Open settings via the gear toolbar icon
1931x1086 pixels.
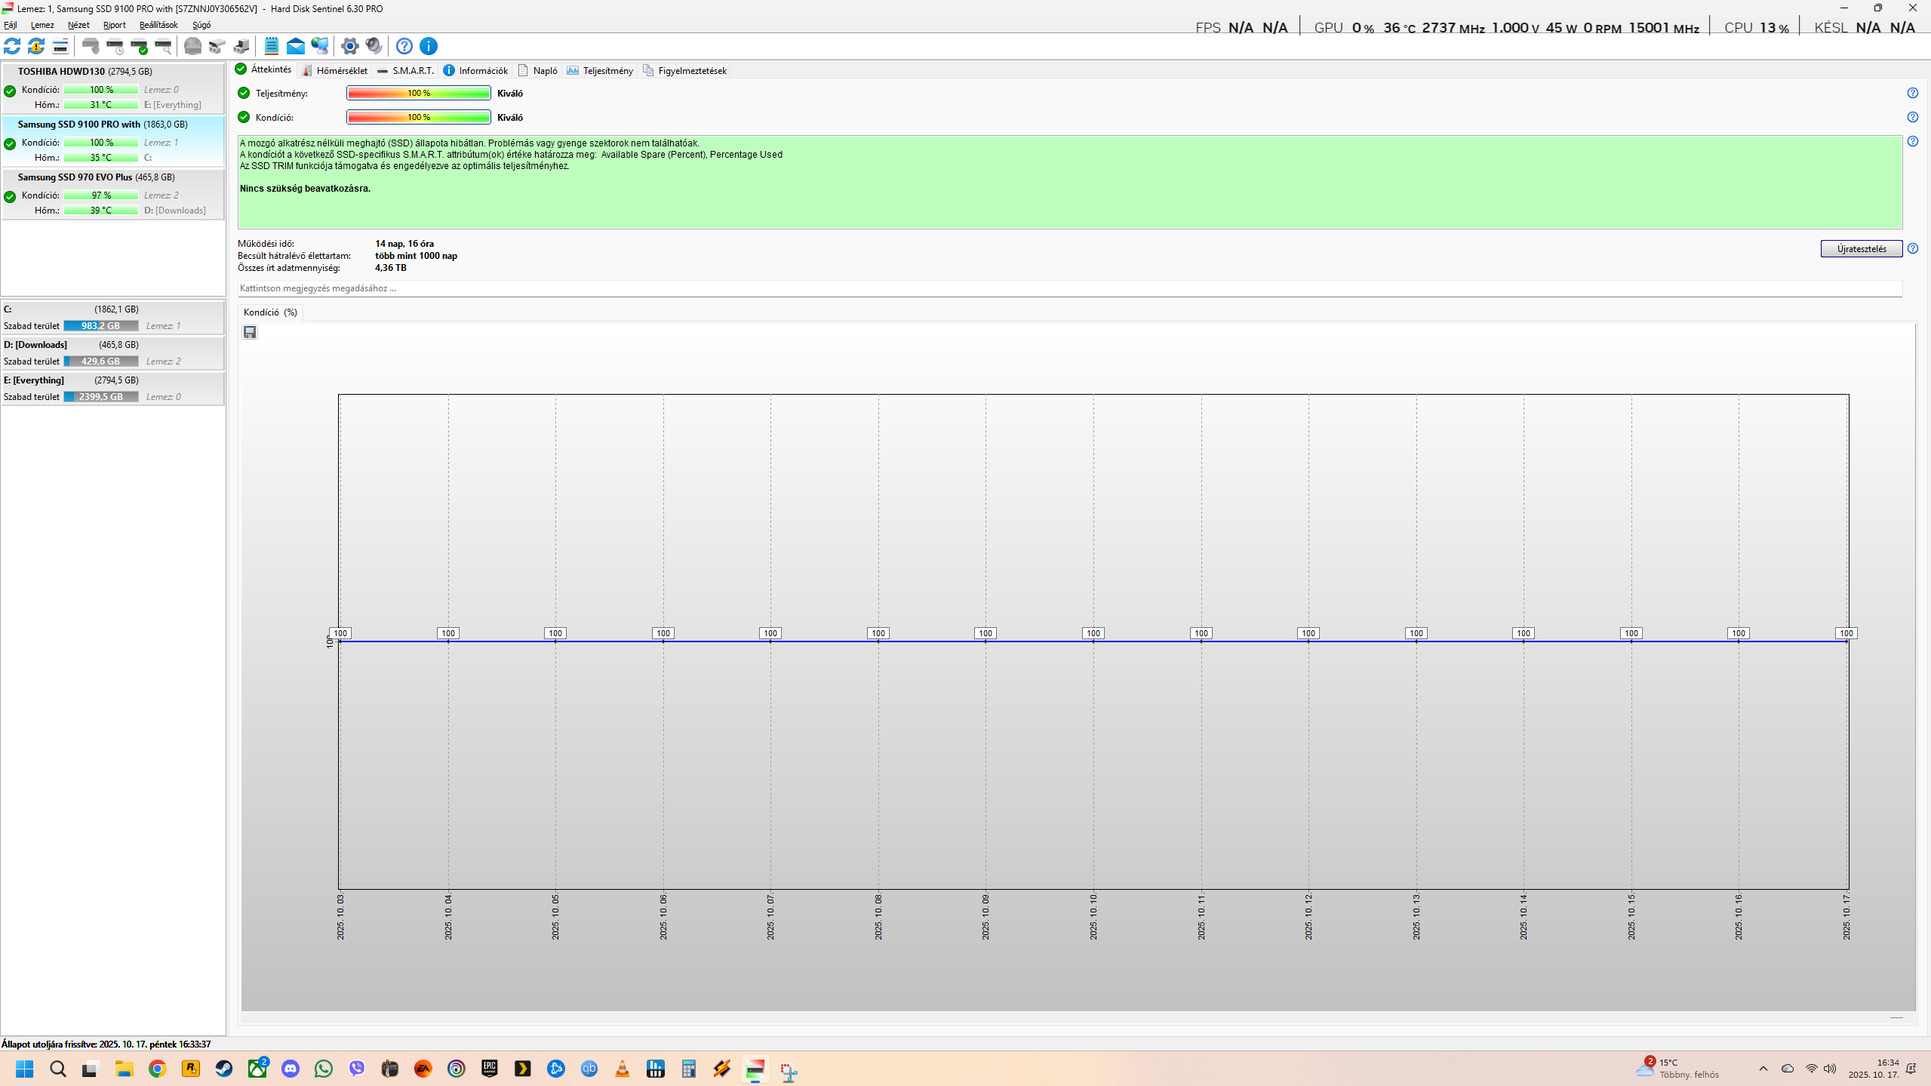point(349,46)
